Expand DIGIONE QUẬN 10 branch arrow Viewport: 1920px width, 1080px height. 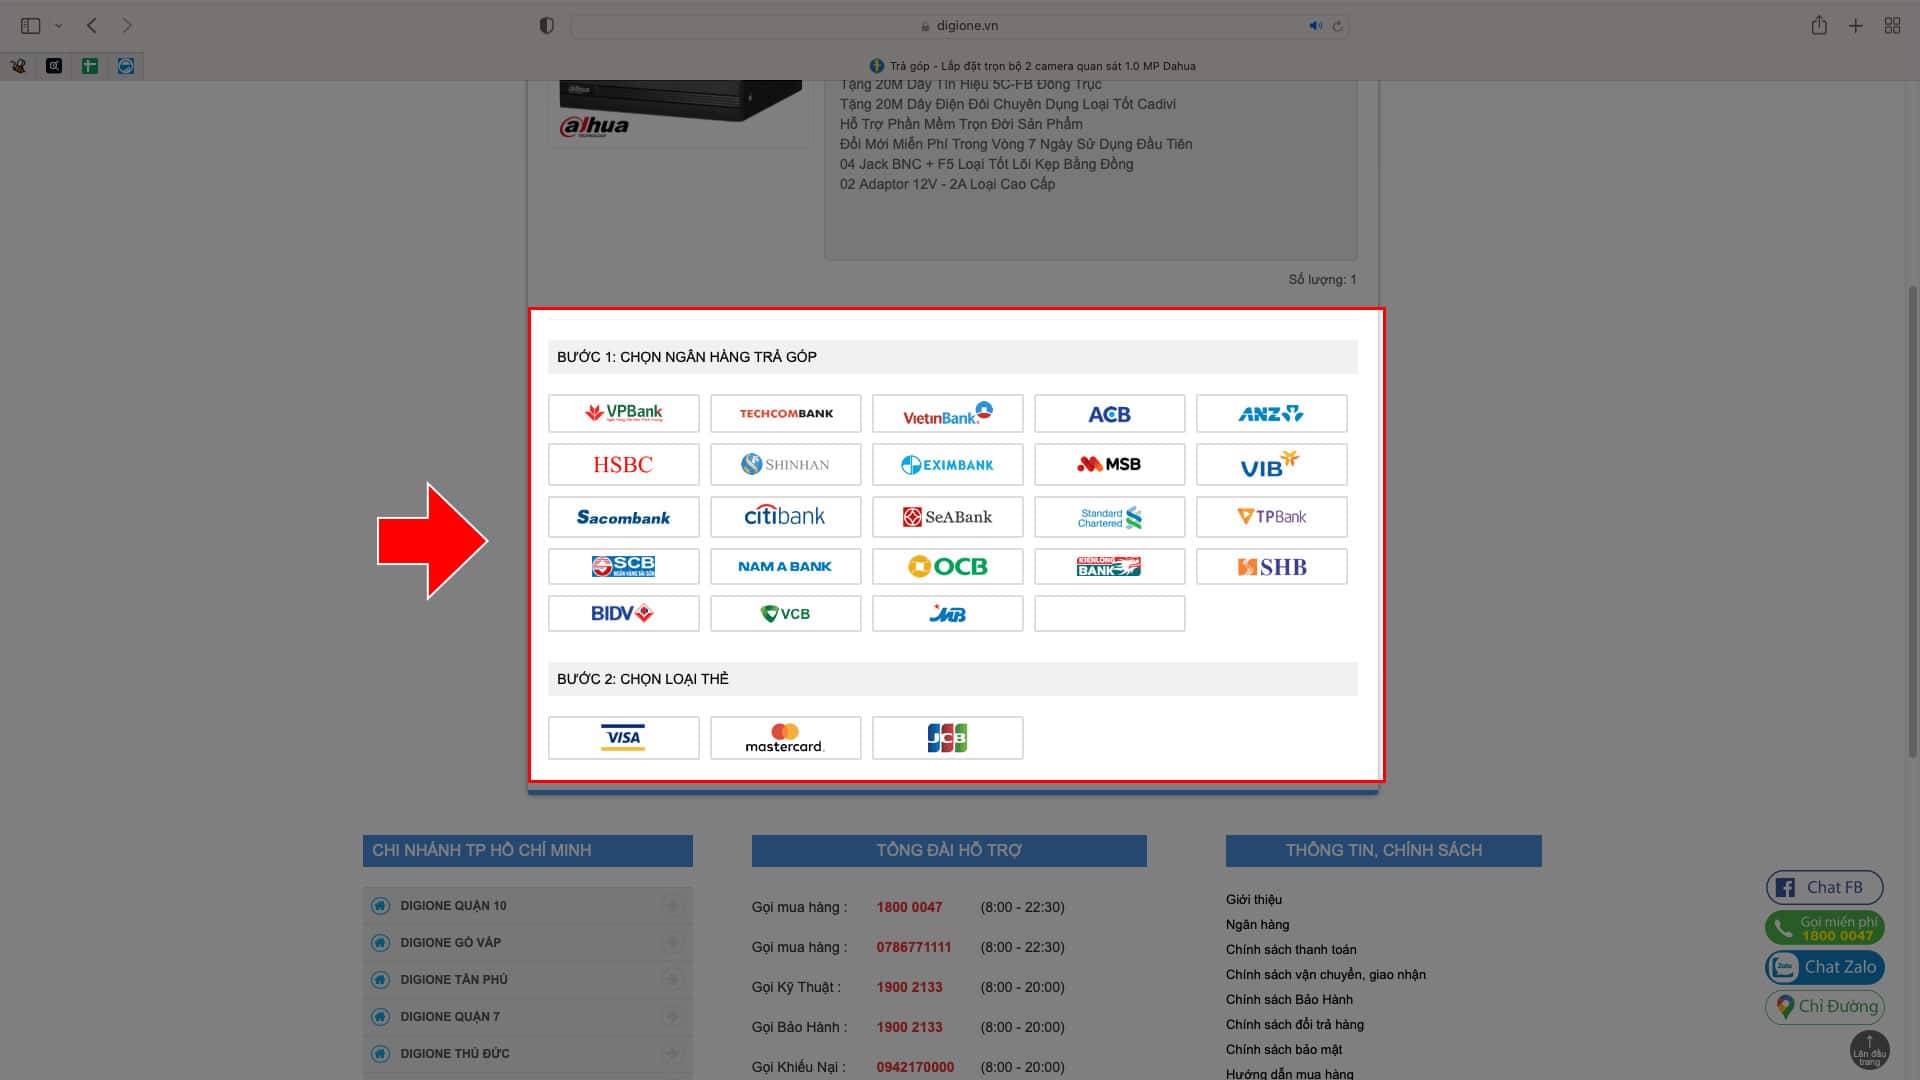click(x=671, y=906)
